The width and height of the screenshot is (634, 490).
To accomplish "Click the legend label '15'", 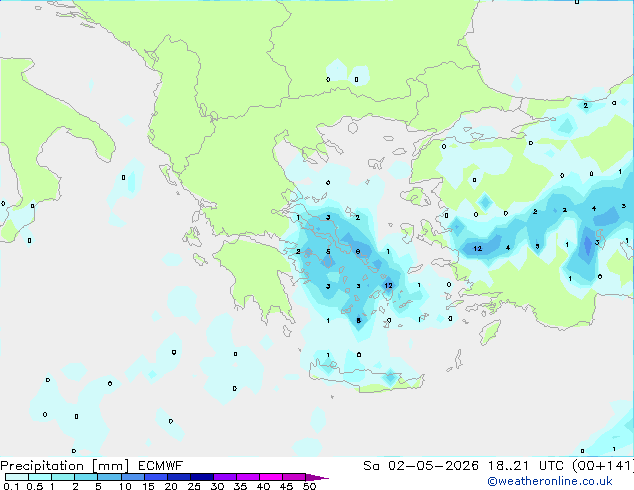I will tap(148, 486).
